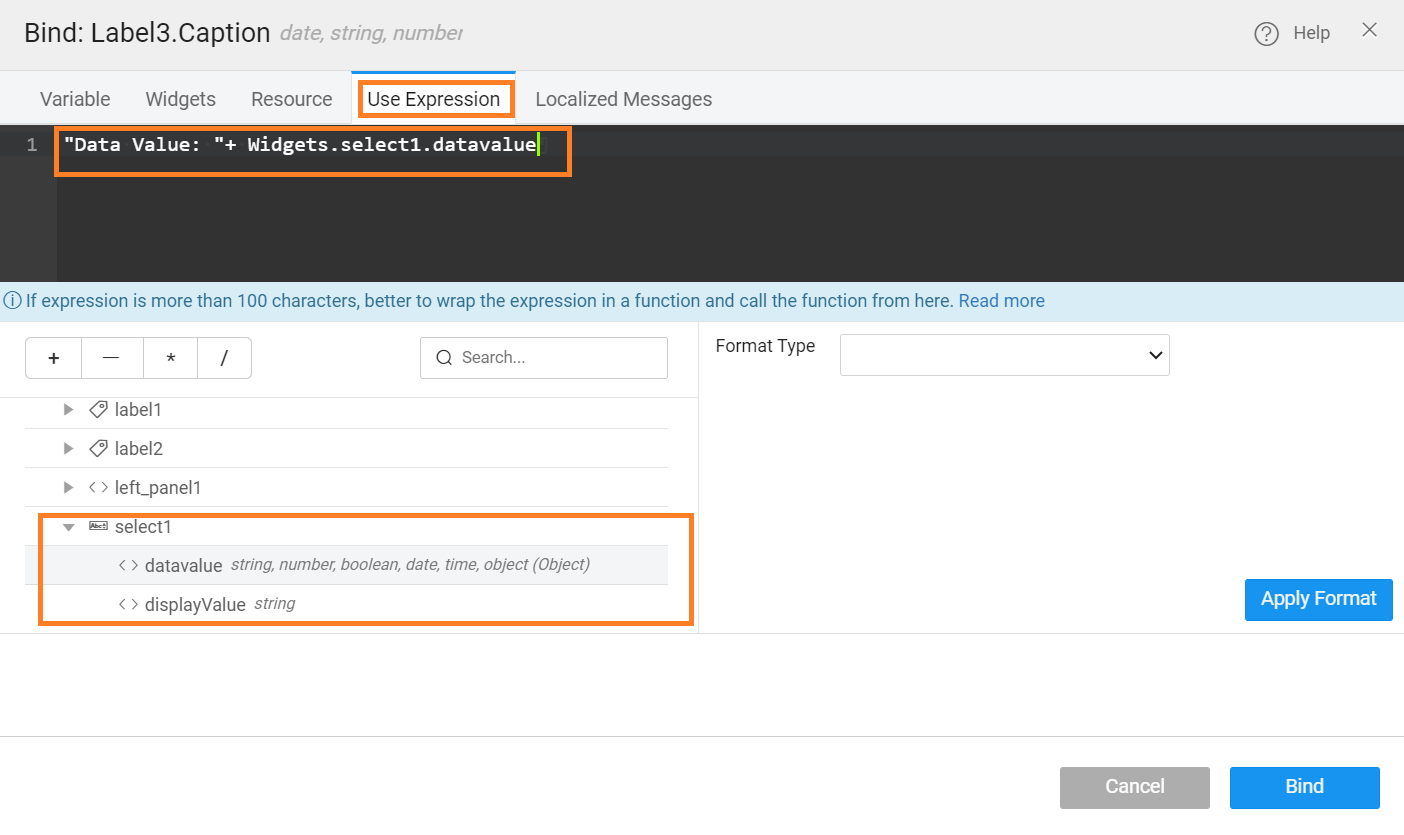Expand the left_panel1 tree node
The width and height of the screenshot is (1404, 835).
(68, 487)
